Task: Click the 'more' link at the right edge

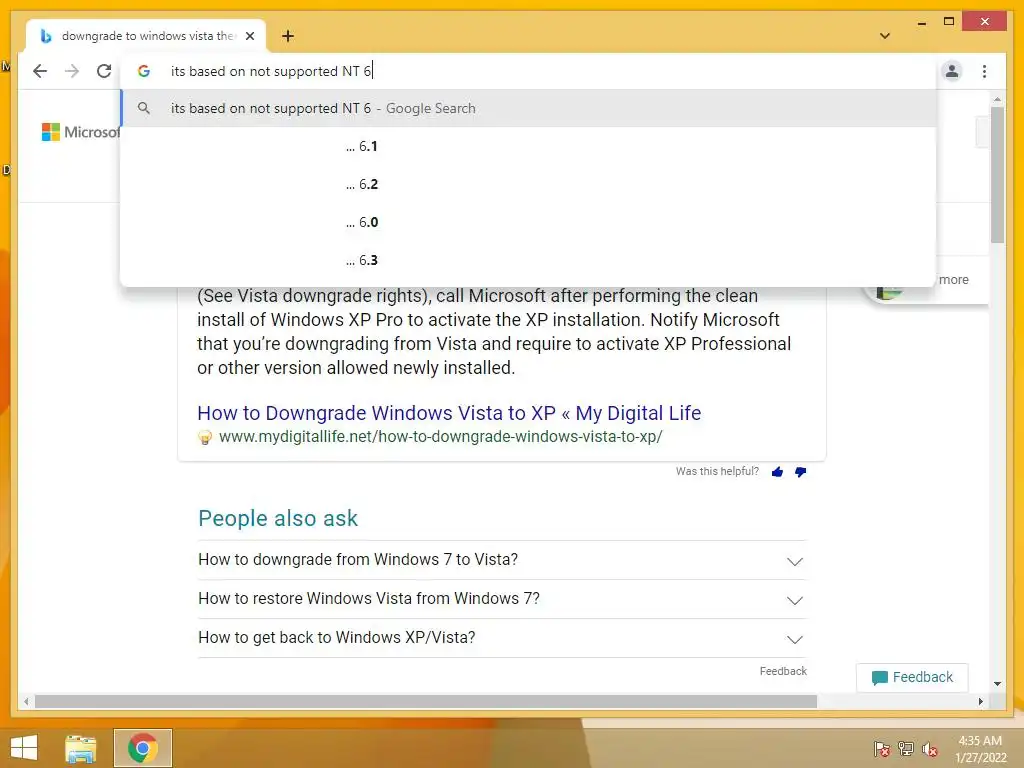Action: [953, 280]
